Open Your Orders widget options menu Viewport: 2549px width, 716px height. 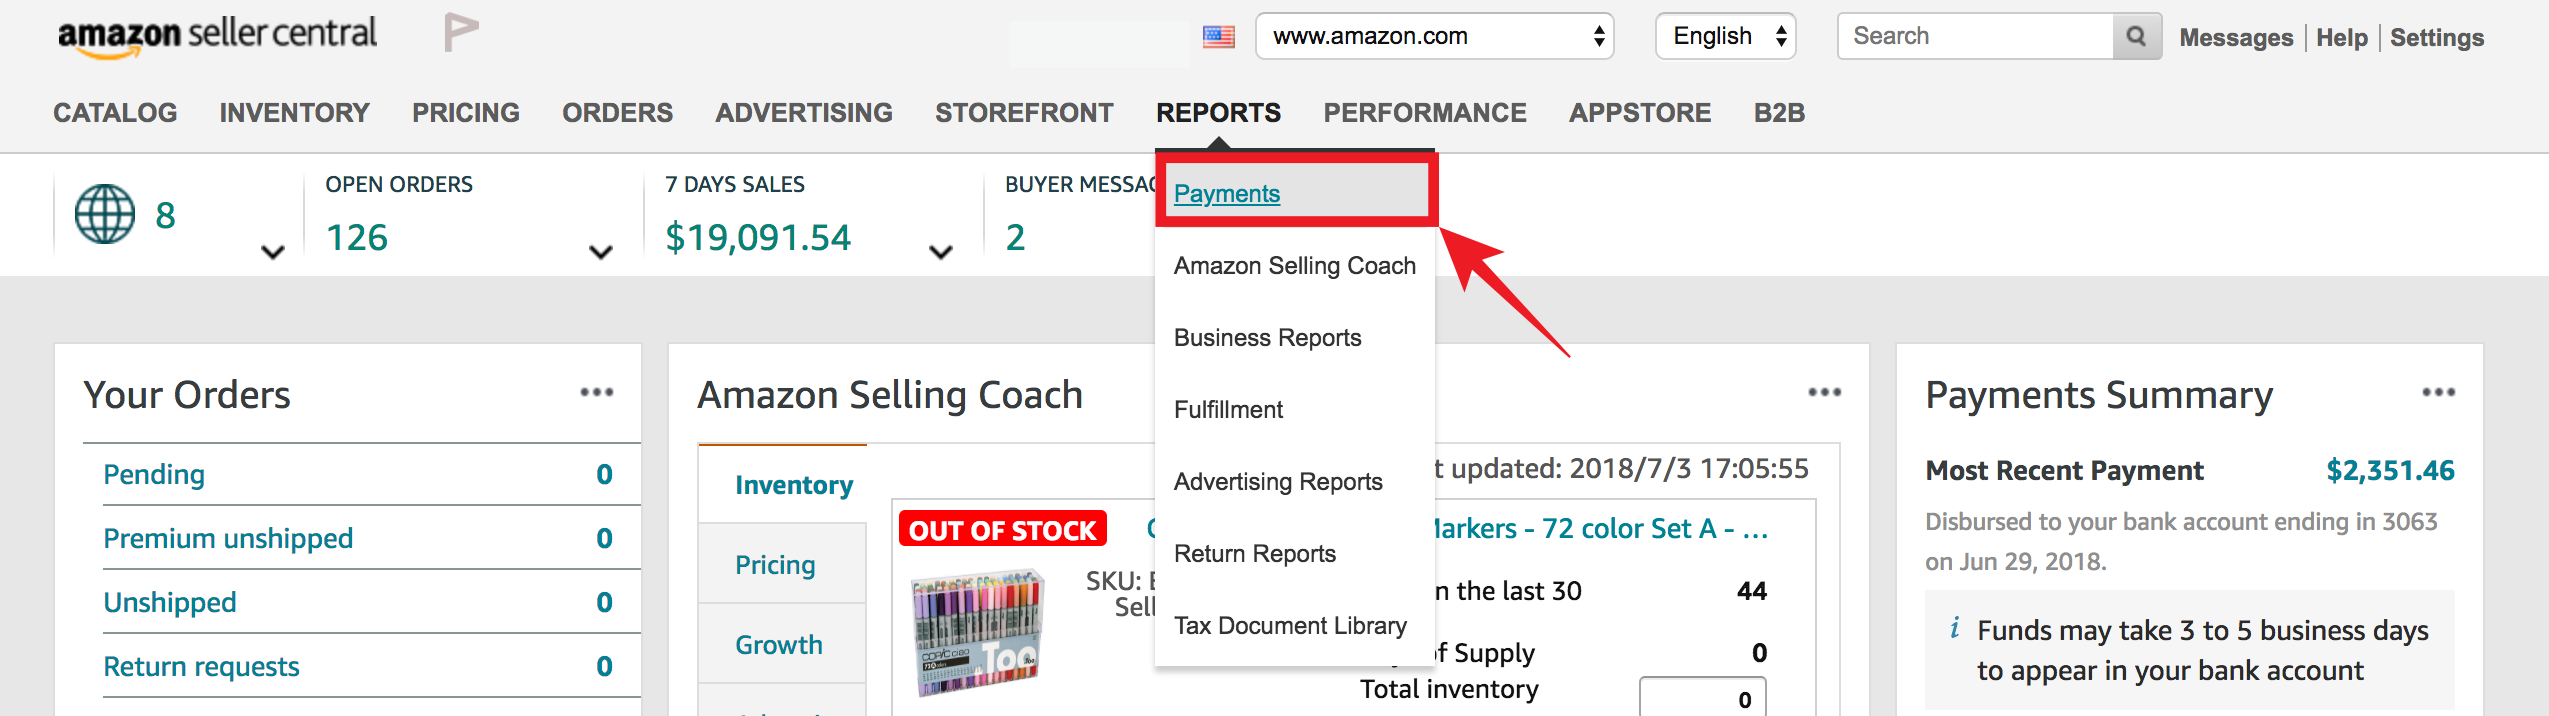click(x=597, y=392)
